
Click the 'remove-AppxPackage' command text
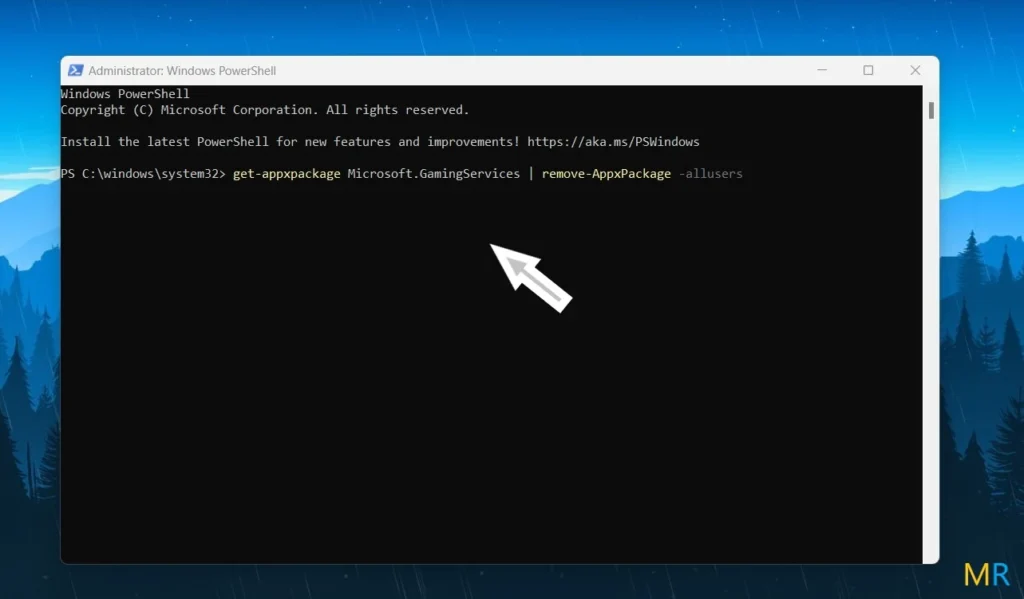click(606, 174)
